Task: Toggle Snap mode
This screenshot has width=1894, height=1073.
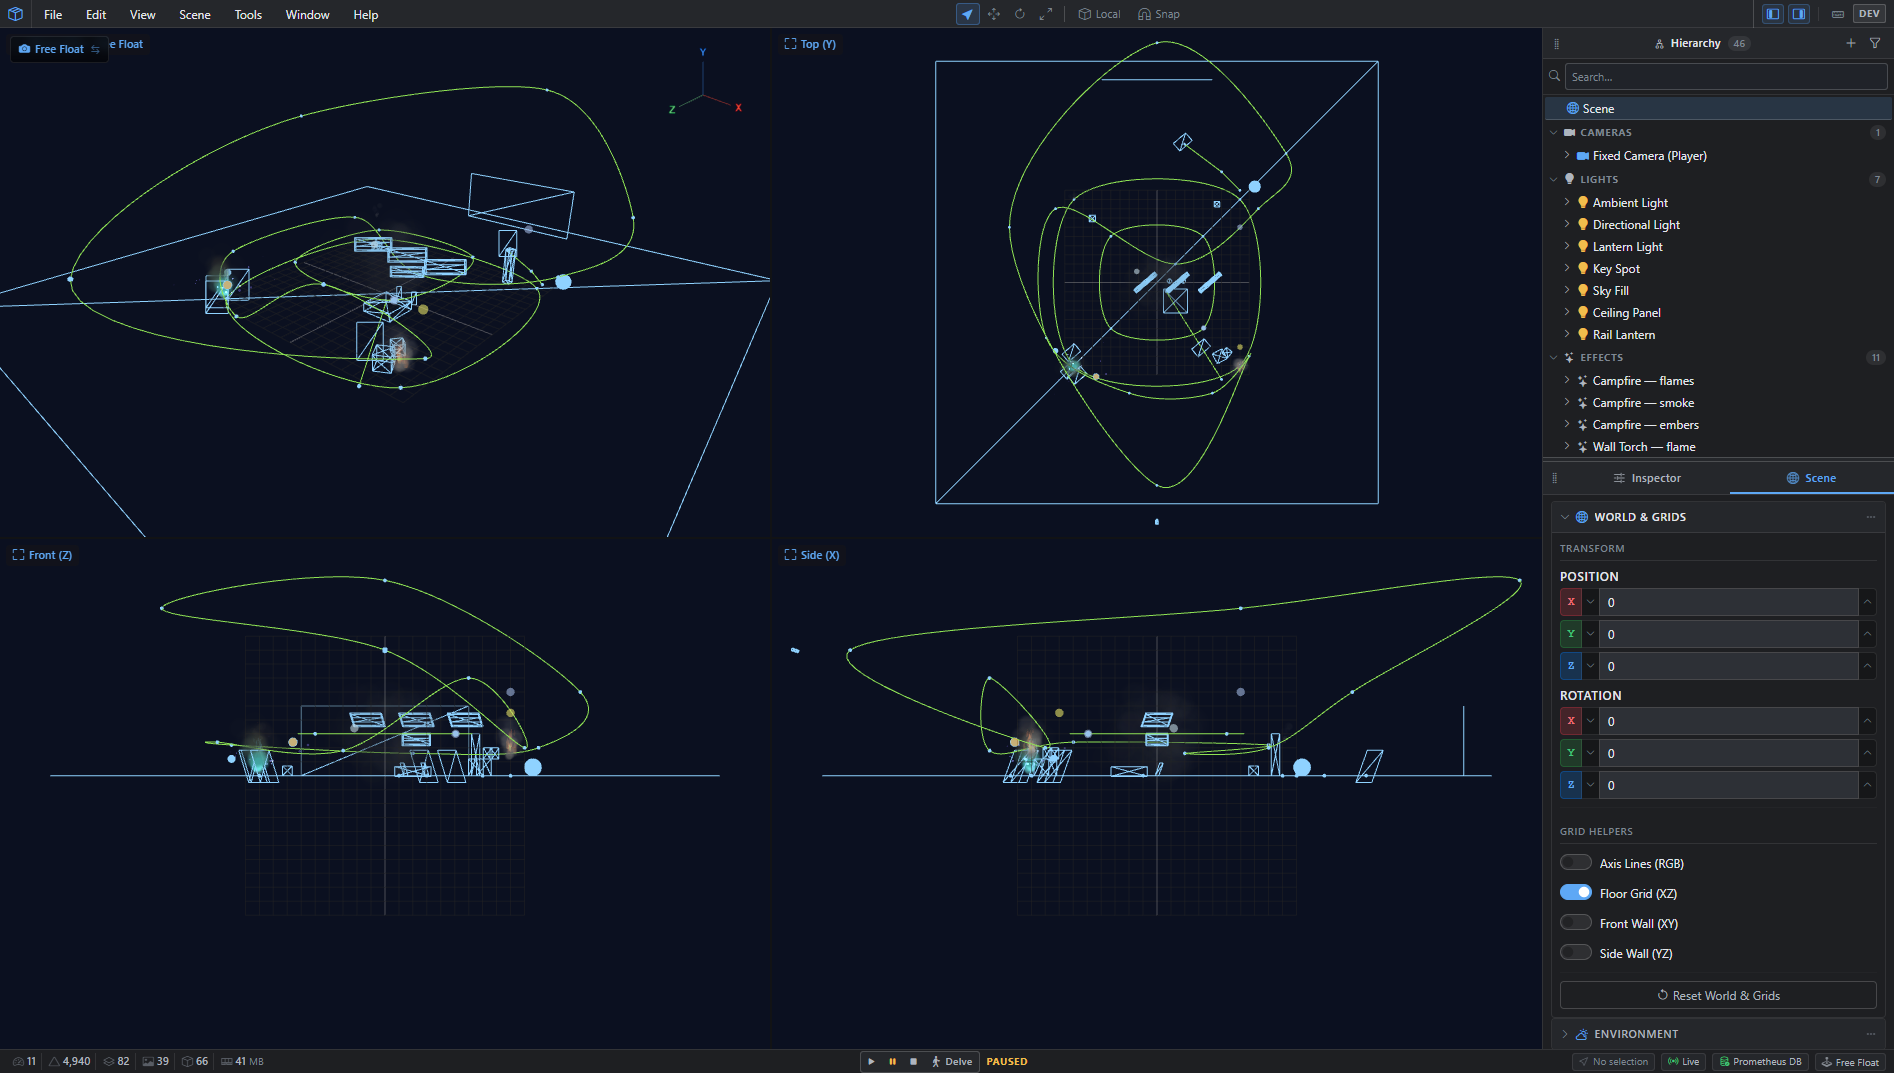Action: tap(1158, 14)
